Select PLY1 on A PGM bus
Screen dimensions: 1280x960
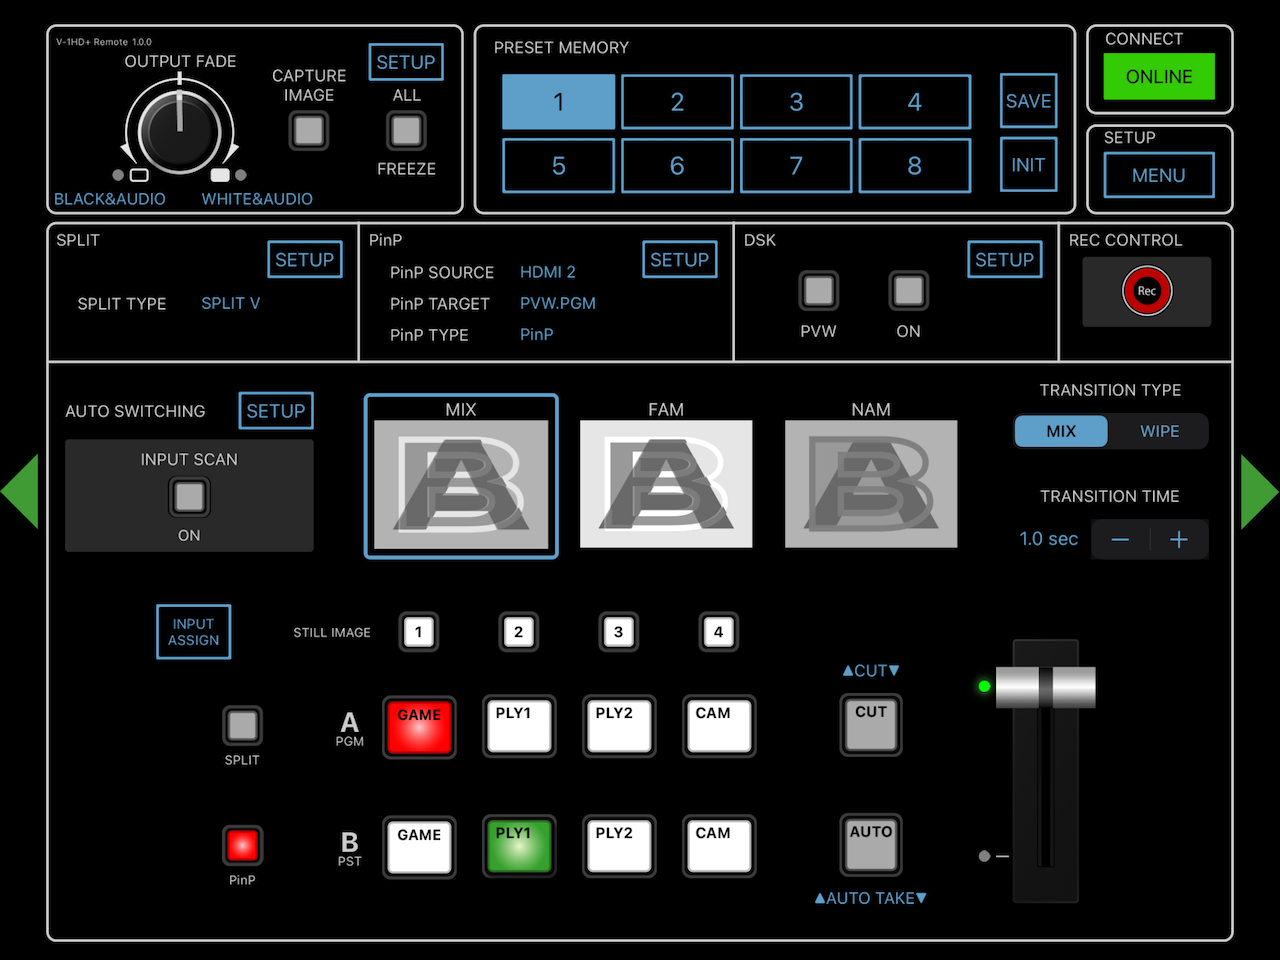coord(518,726)
